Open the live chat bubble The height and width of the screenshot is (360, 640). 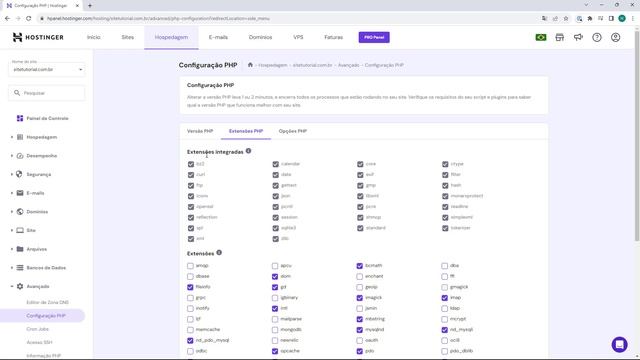coord(619,344)
